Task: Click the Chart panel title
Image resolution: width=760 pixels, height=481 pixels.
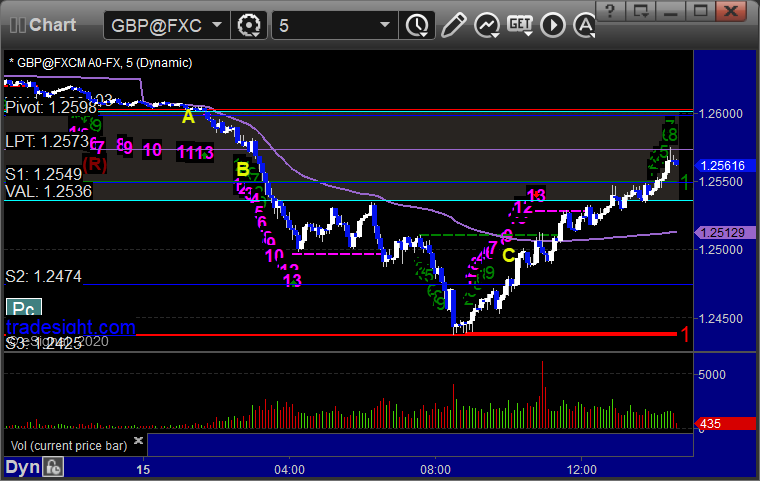Action: tap(52, 25)
